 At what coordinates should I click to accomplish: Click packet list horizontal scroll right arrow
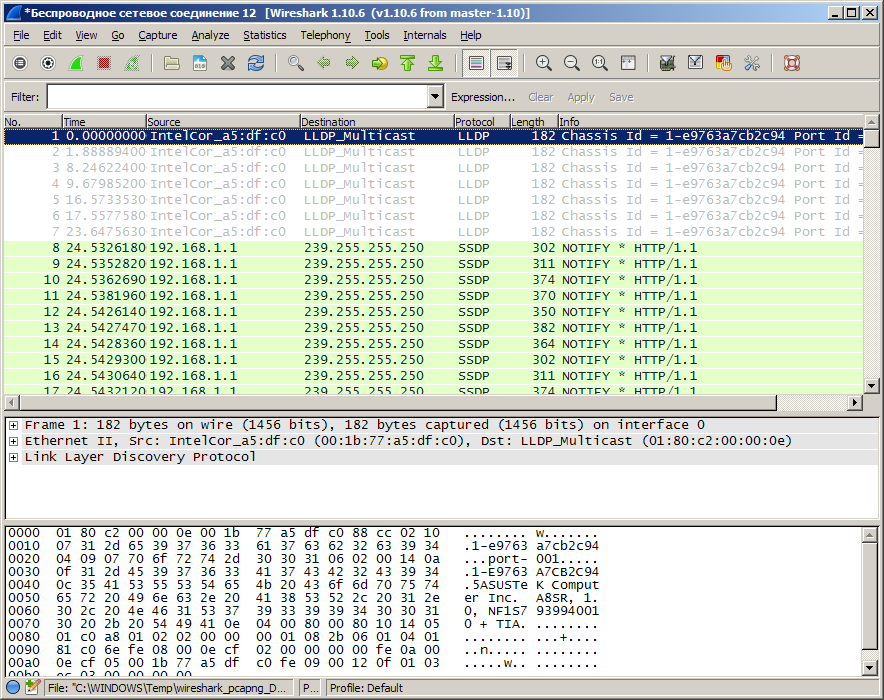click(855, 402)
